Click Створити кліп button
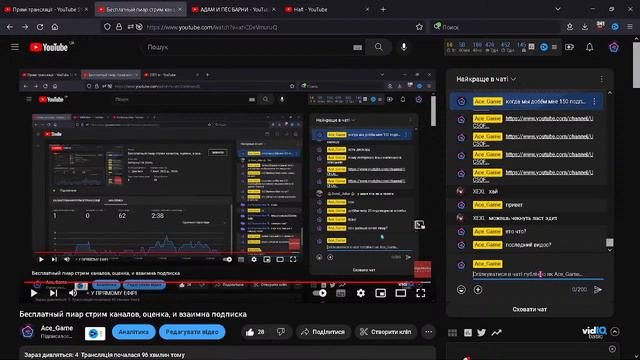Image resolution: width=640 pixels, height=360 pixels. [385, 332]
